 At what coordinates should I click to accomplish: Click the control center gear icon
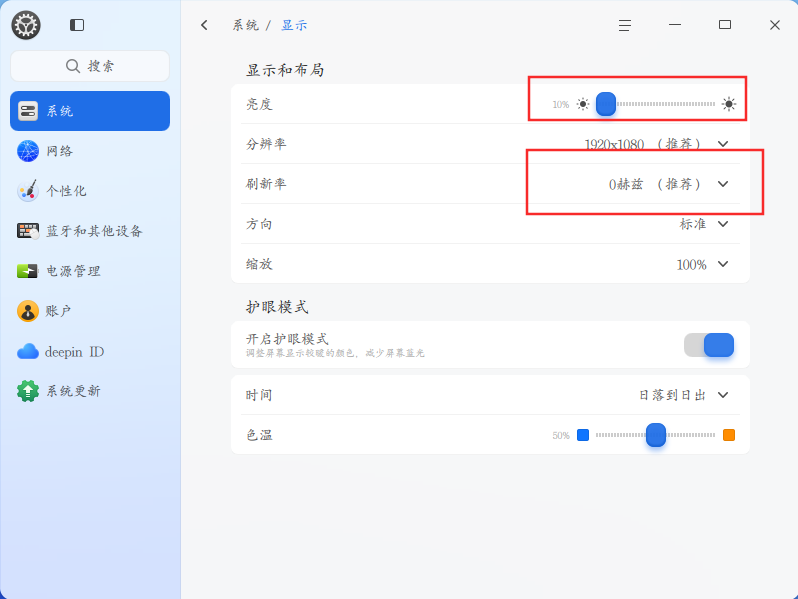click(x=26, y=25)
